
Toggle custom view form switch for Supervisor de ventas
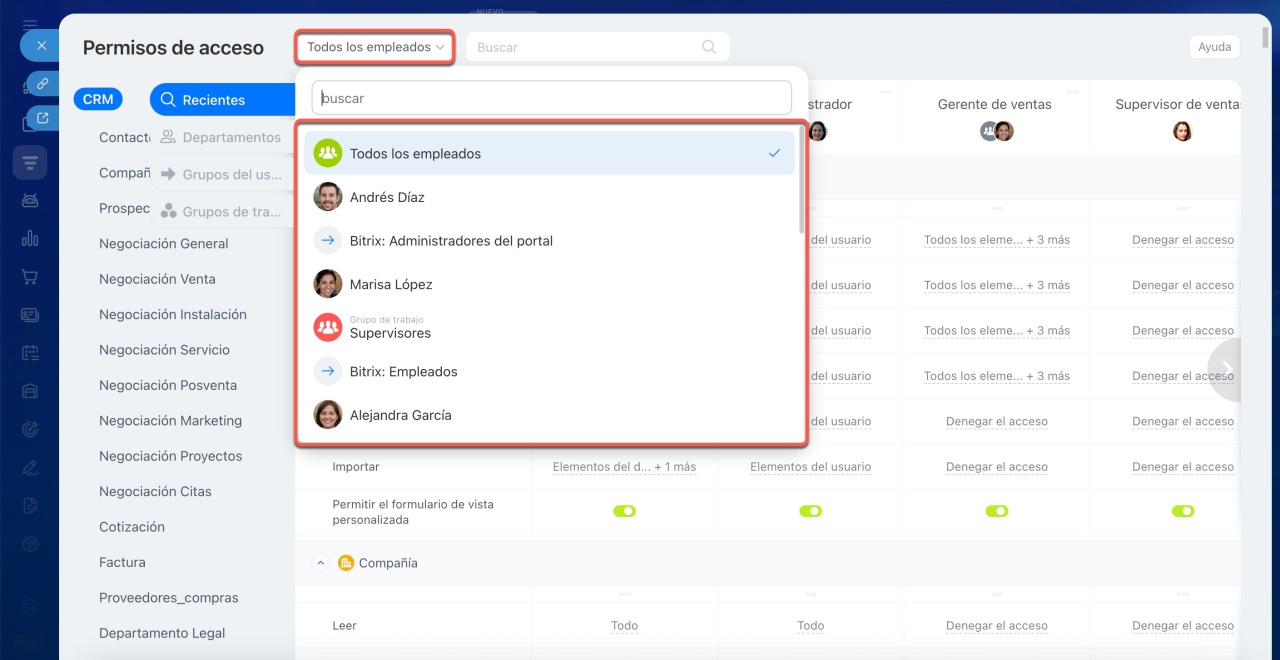point(1183,511)
